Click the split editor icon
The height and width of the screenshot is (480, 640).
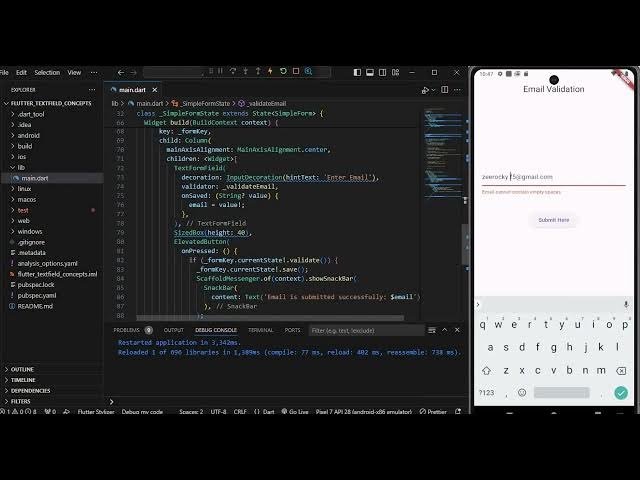click(x=444, y=90)
